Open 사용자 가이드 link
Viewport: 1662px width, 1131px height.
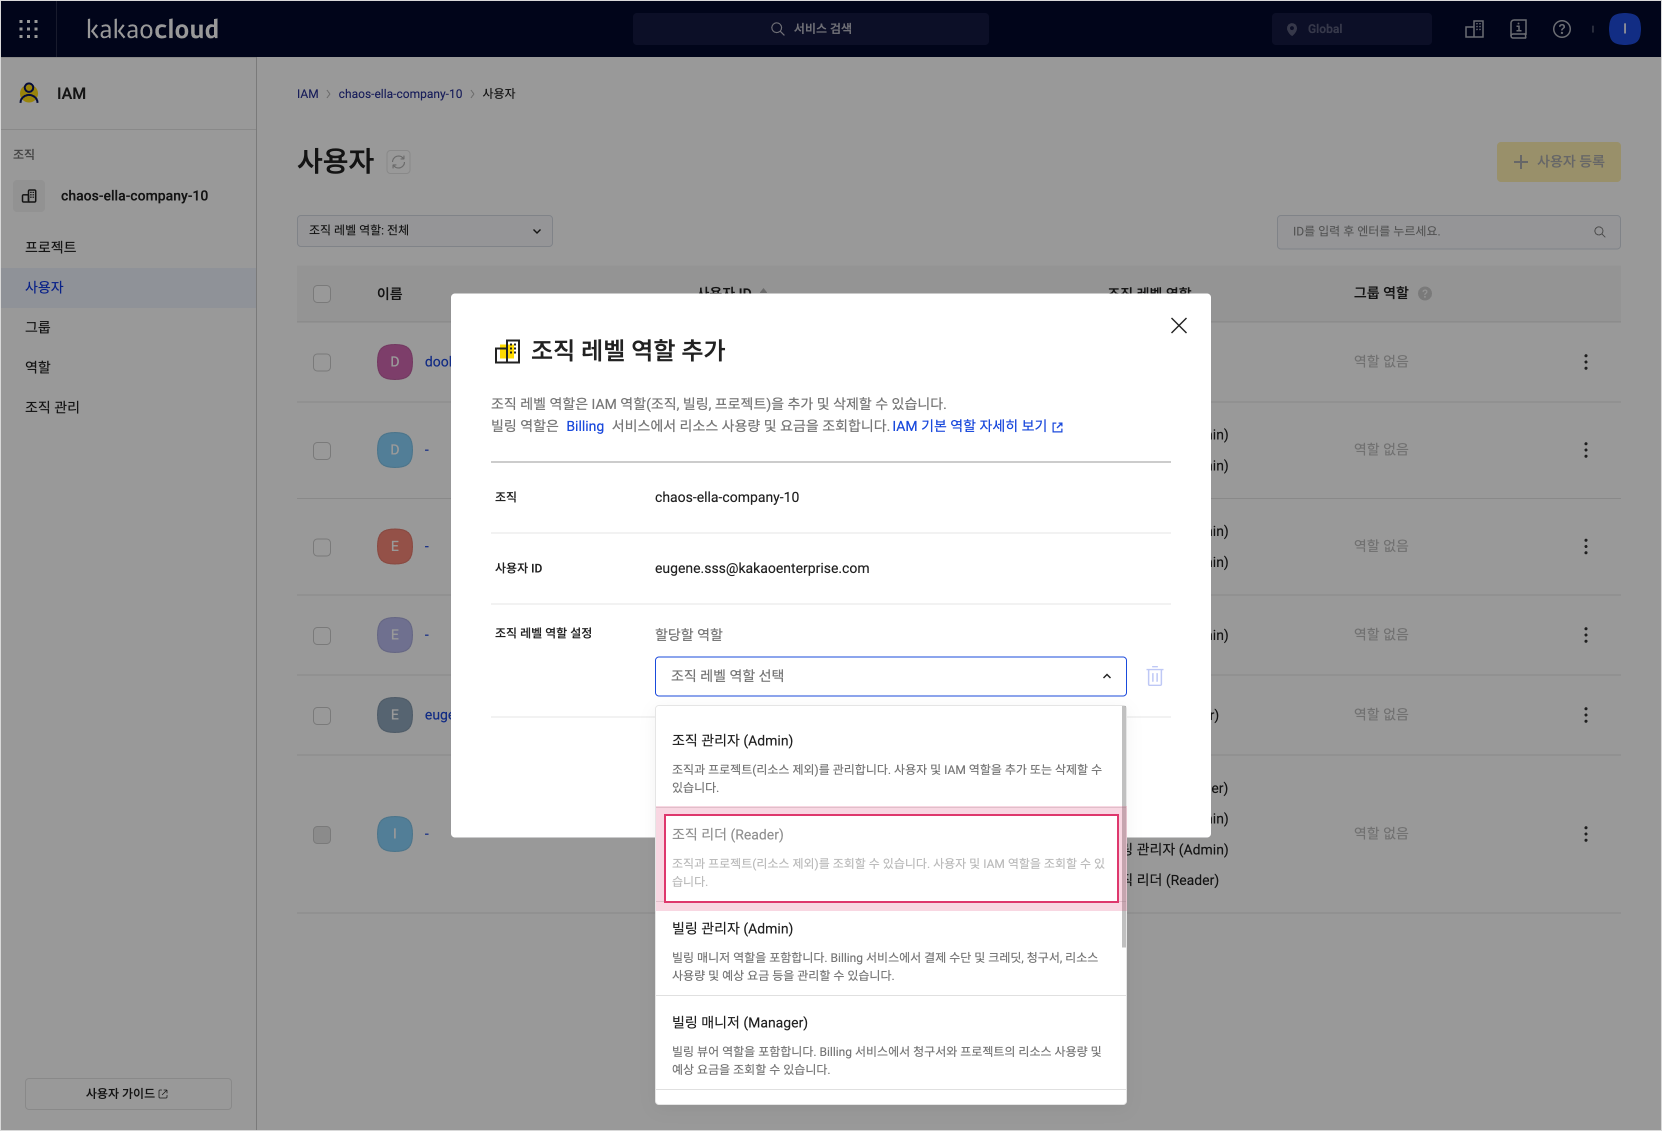coord(128,1093)
